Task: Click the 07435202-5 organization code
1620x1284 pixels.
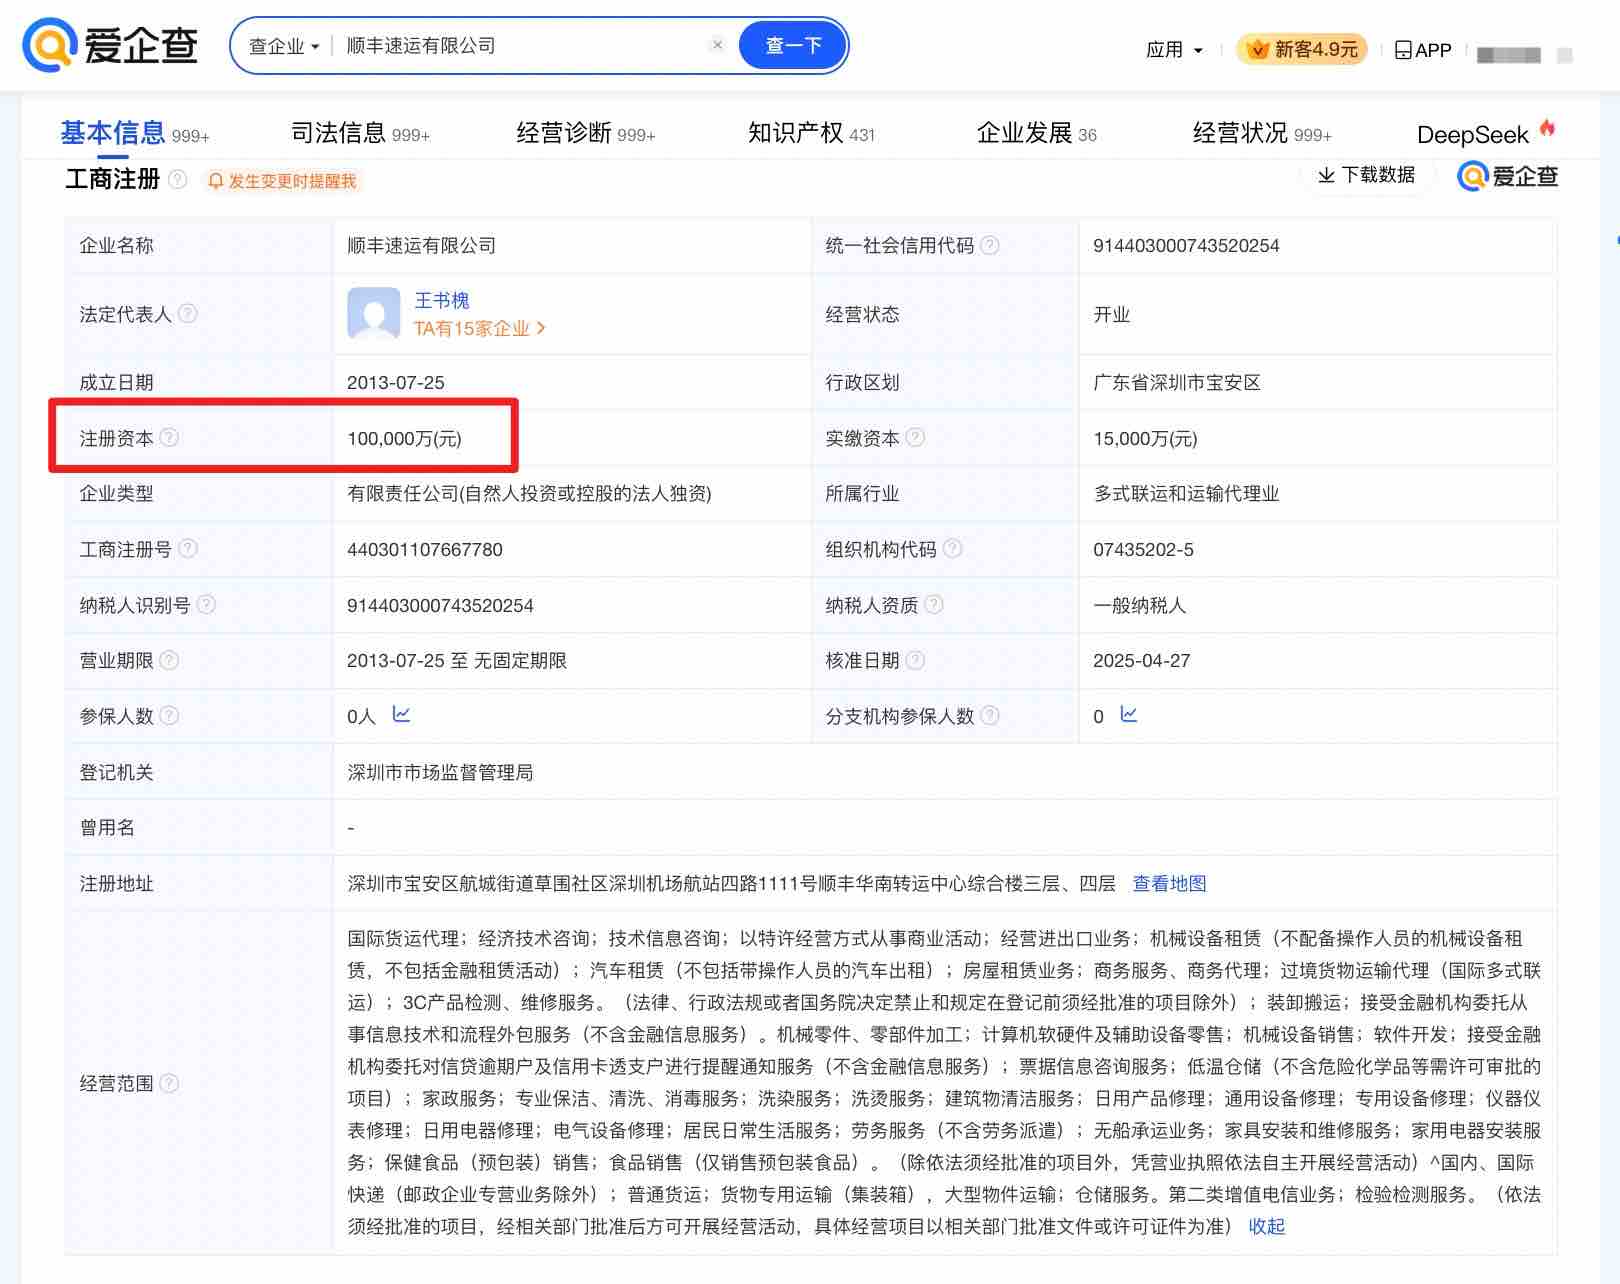Action: pos(1143,549)
